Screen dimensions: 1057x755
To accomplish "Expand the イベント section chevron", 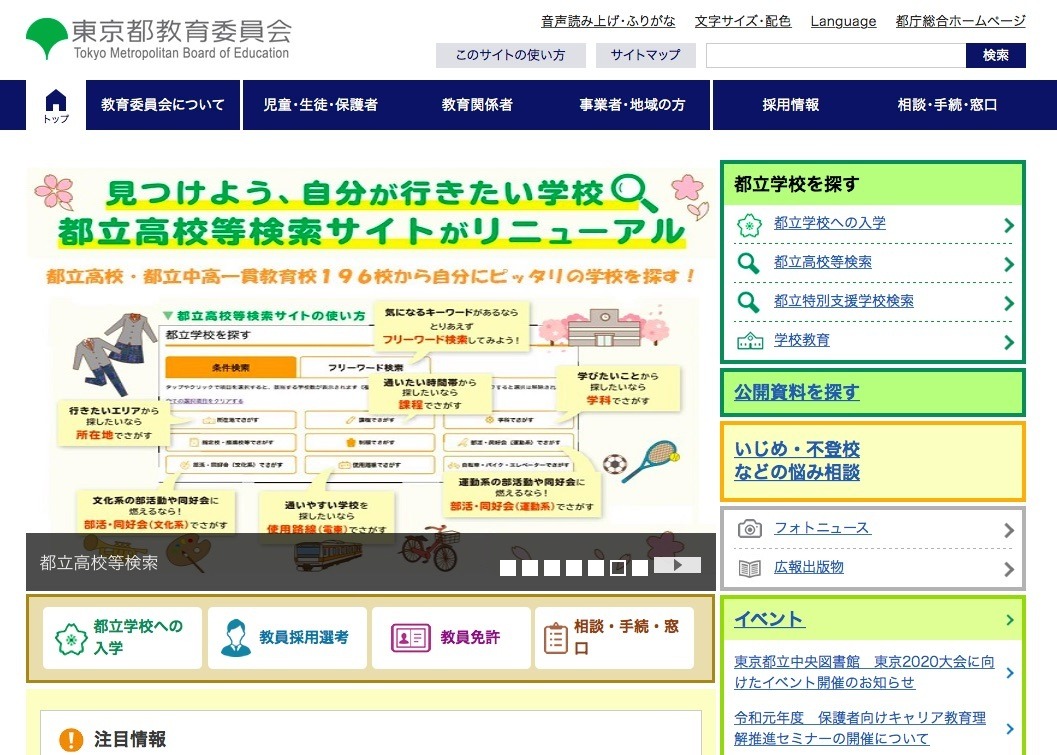I will tap(1009, 620).
